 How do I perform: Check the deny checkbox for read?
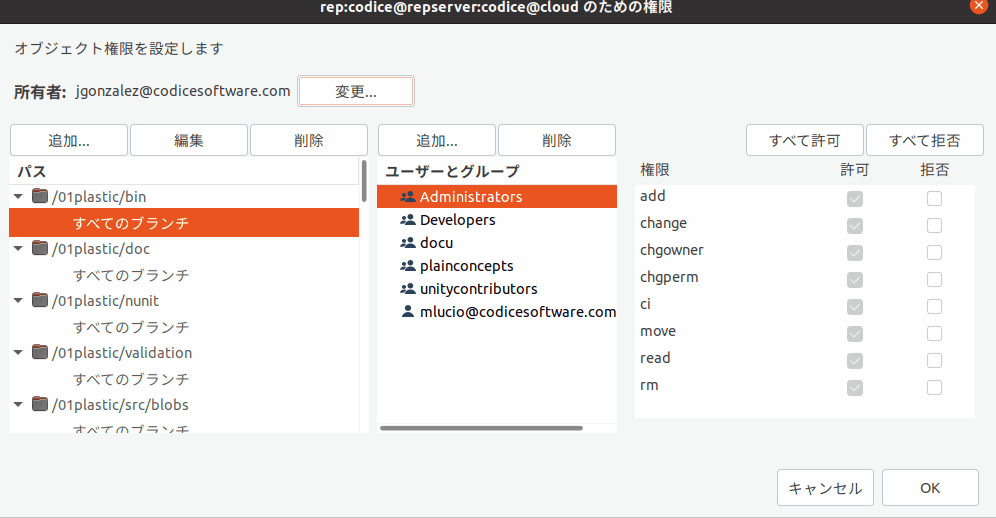pyautogui.click(x=934, y=361)
